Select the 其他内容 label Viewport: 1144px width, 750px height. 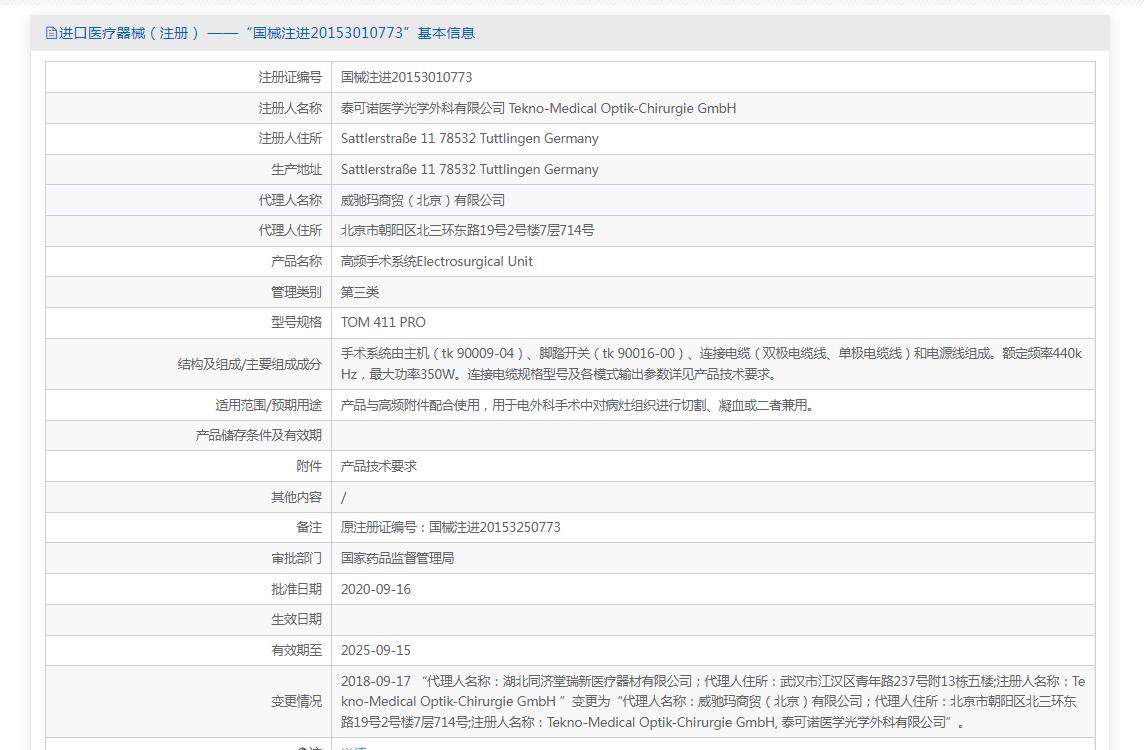click(x=296, y=497)
